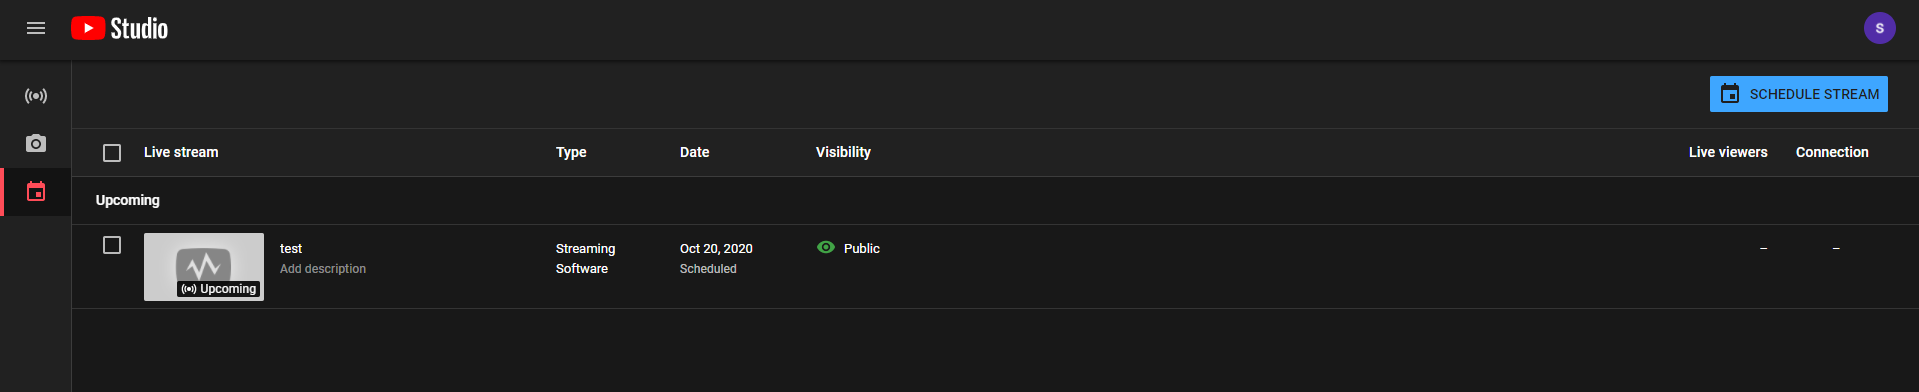The image size is (1919, 392).
Task: Open the hamburger navigation menu
Action: 36,28
